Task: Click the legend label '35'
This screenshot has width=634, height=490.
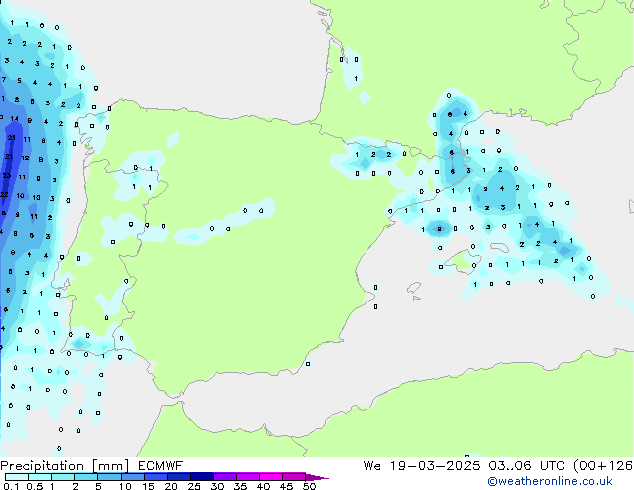Action: click(240, 486)
